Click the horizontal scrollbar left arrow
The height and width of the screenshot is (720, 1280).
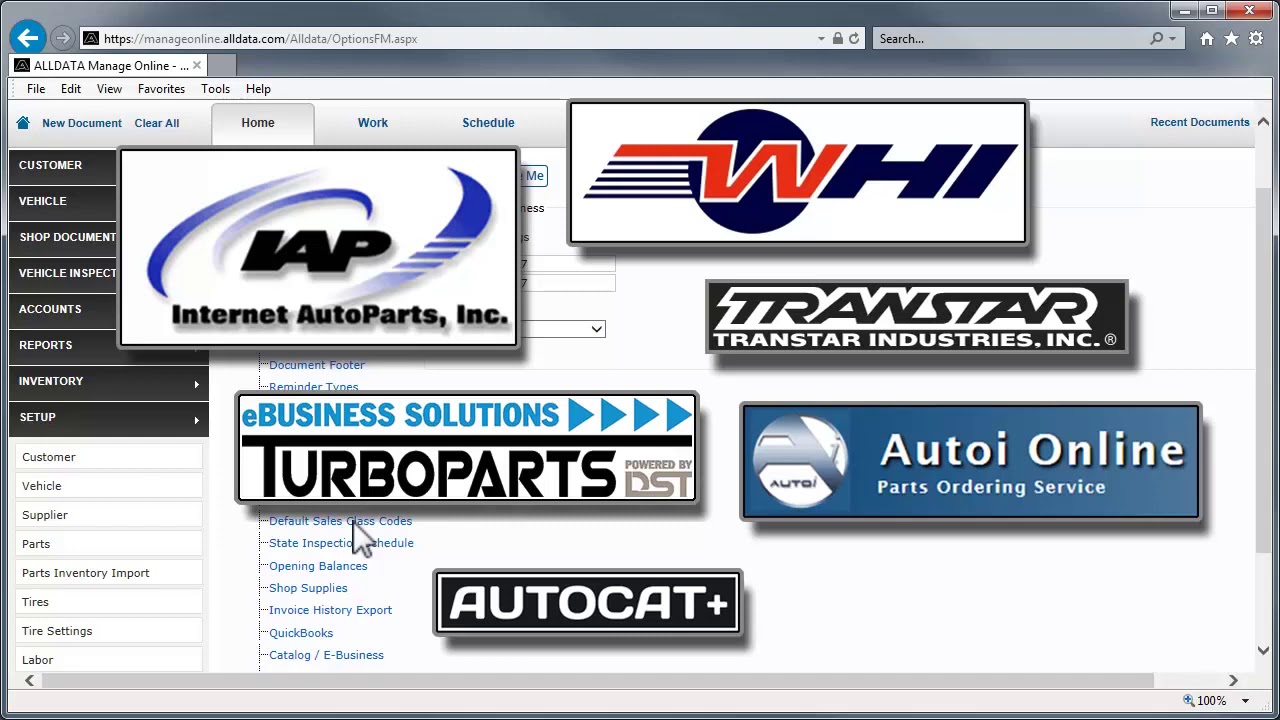[x=29, y=680]
